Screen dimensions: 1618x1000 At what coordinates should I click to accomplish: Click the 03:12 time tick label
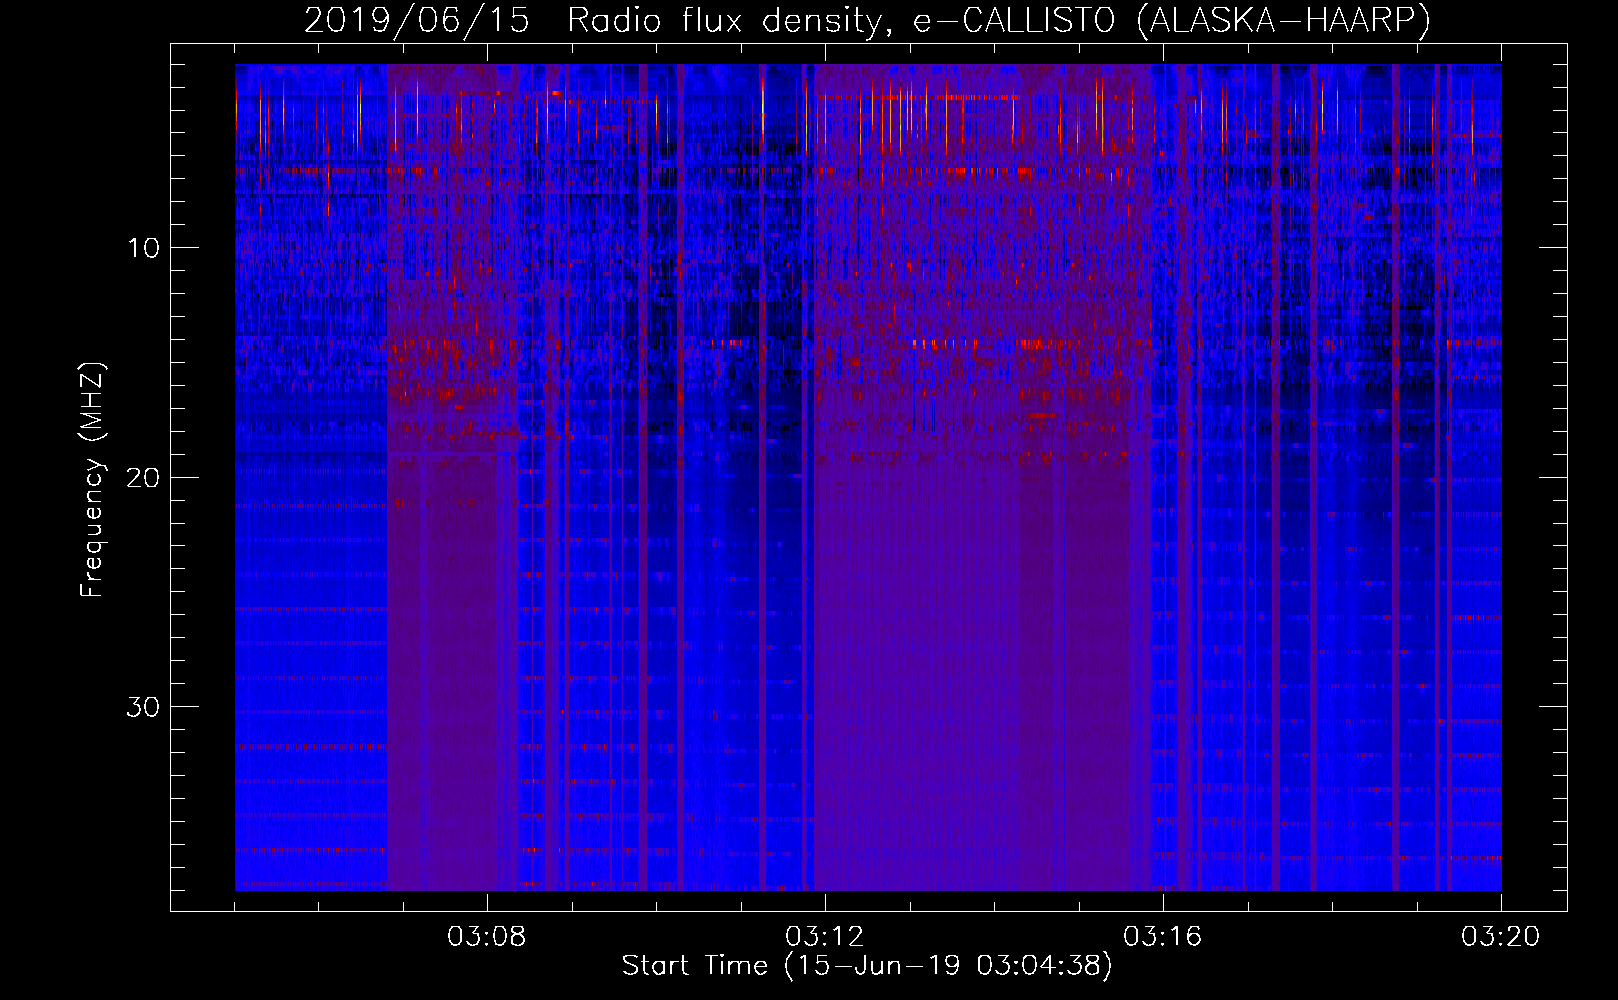825,937
